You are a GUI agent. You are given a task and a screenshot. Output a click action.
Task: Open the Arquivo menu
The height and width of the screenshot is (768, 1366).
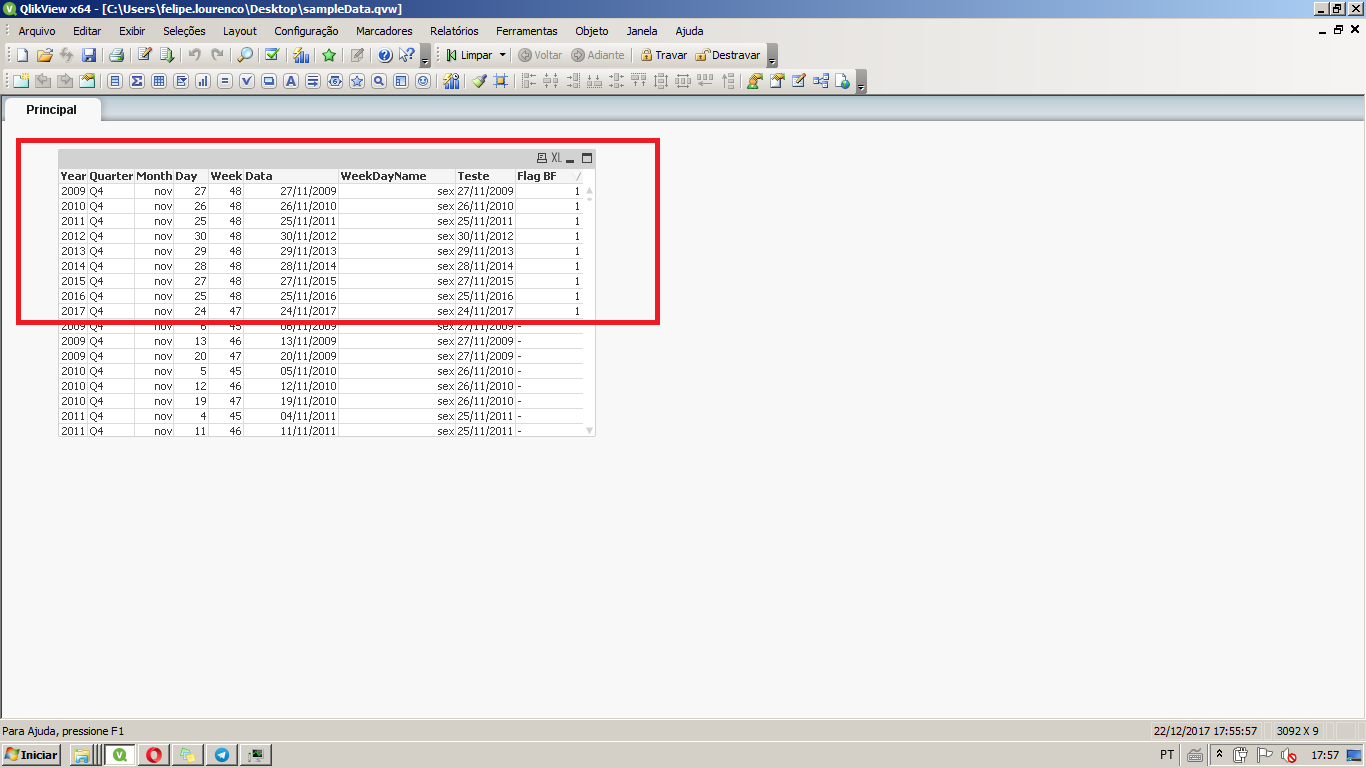[37, 31]
